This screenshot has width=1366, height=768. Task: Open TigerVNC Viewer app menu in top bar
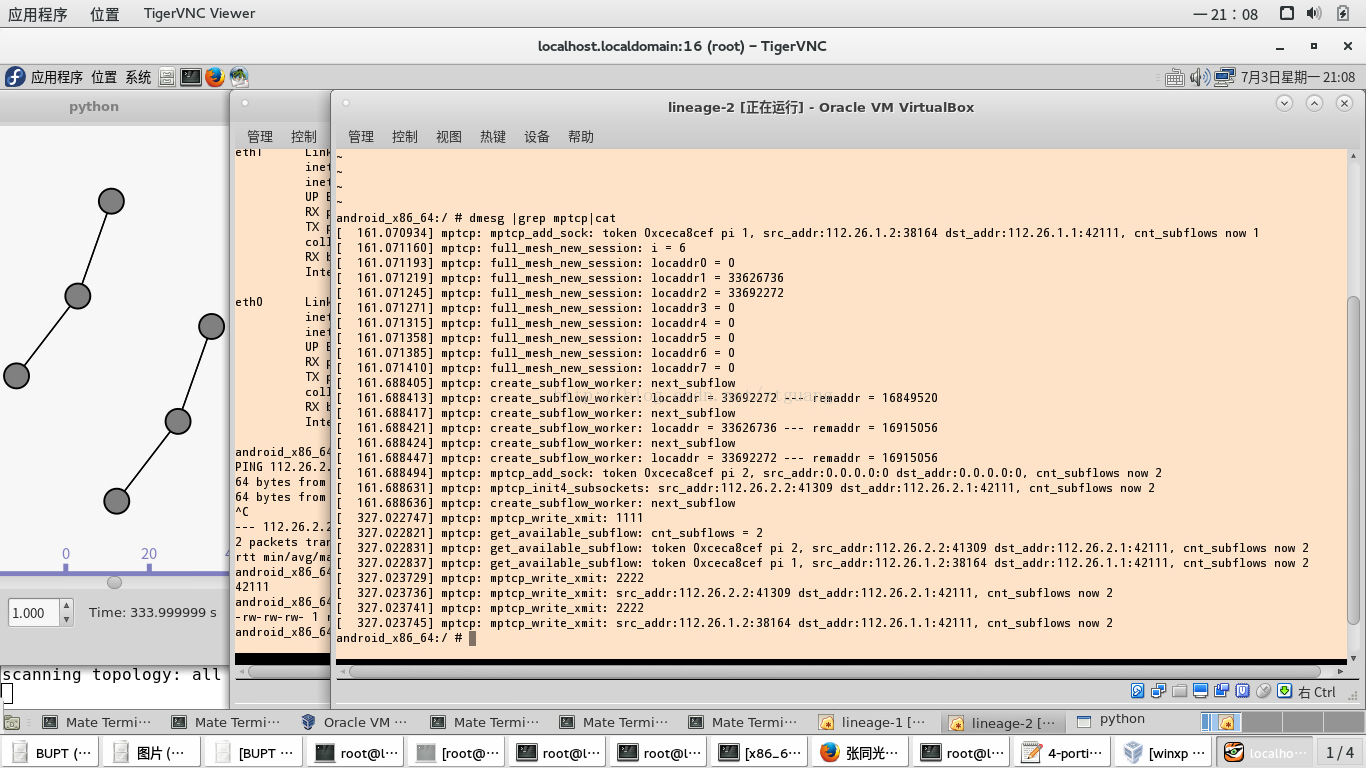click(x=198, y=14)
